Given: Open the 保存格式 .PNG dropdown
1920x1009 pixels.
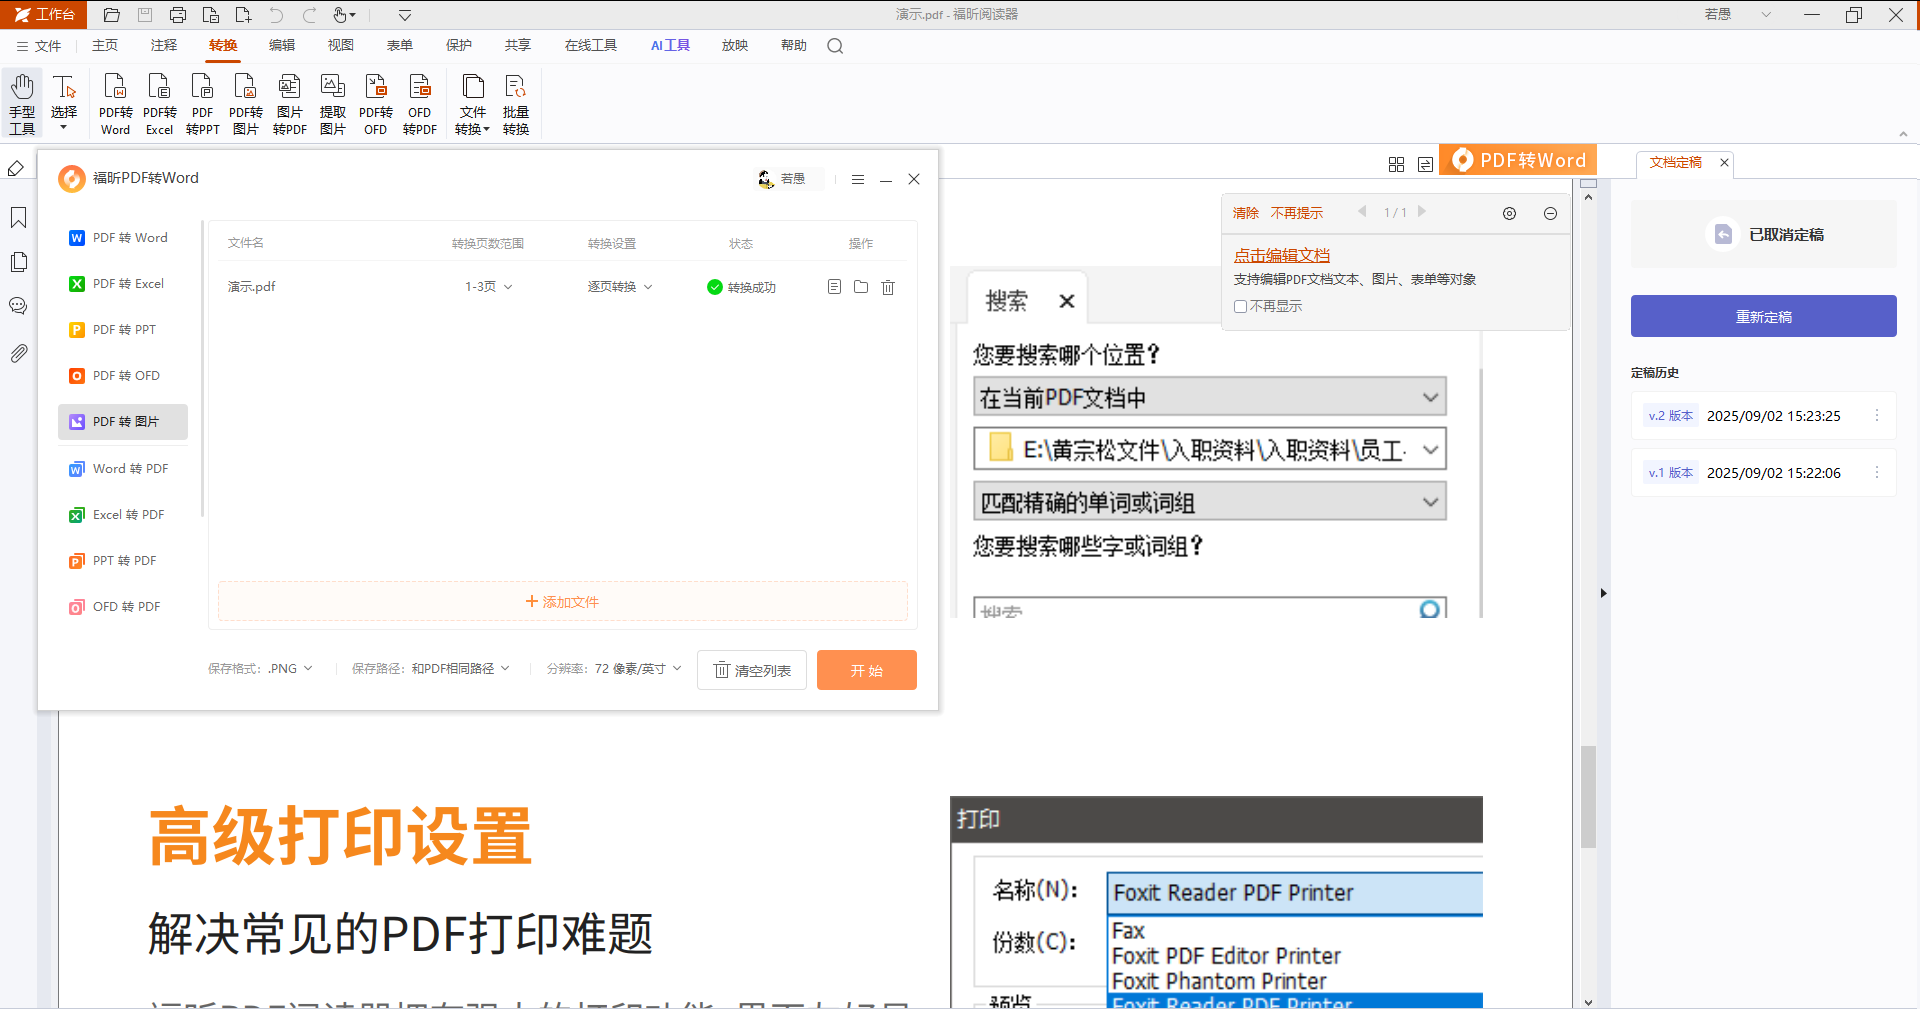Looking at the screenshot, I should pyautogui.click(x=290, y=669).
